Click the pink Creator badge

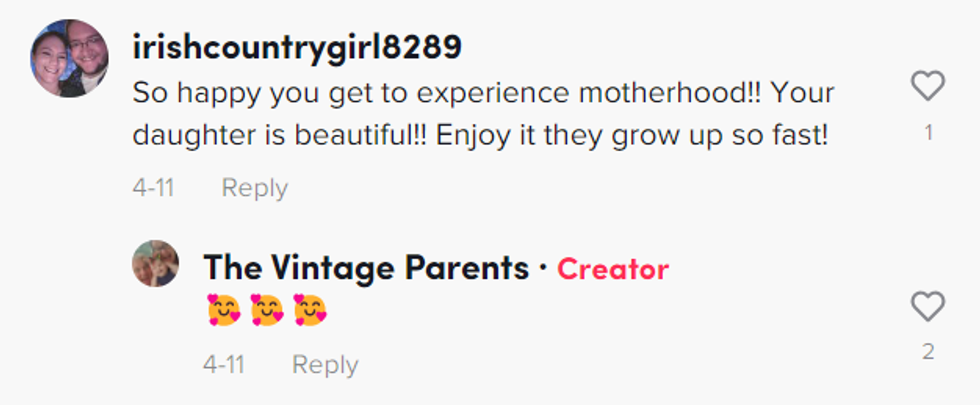click(x=613, y=269)
